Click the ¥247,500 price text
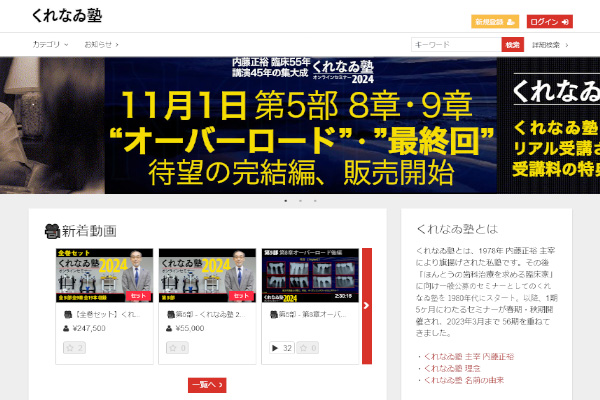The height and width of the screenshot is (400, 600). (x=89, y=328)
